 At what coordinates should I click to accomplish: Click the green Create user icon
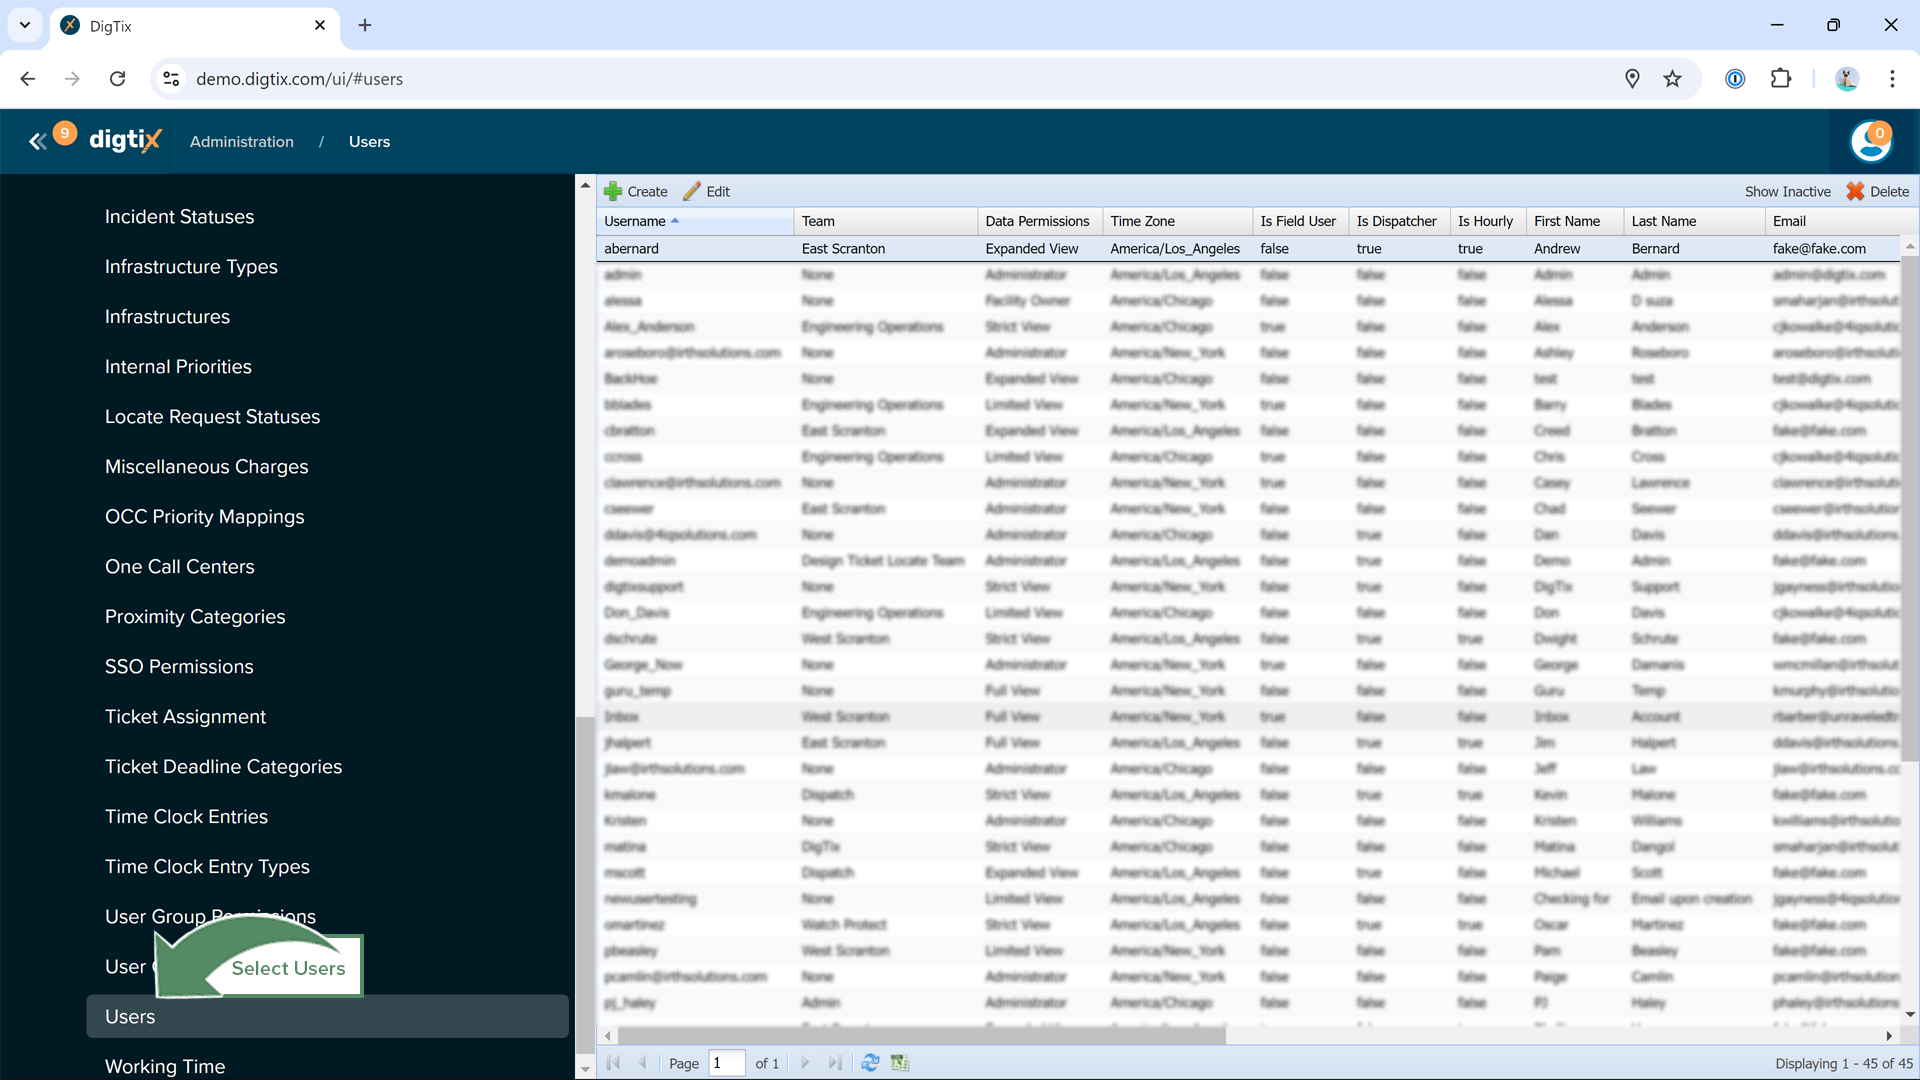click(613, 191)
